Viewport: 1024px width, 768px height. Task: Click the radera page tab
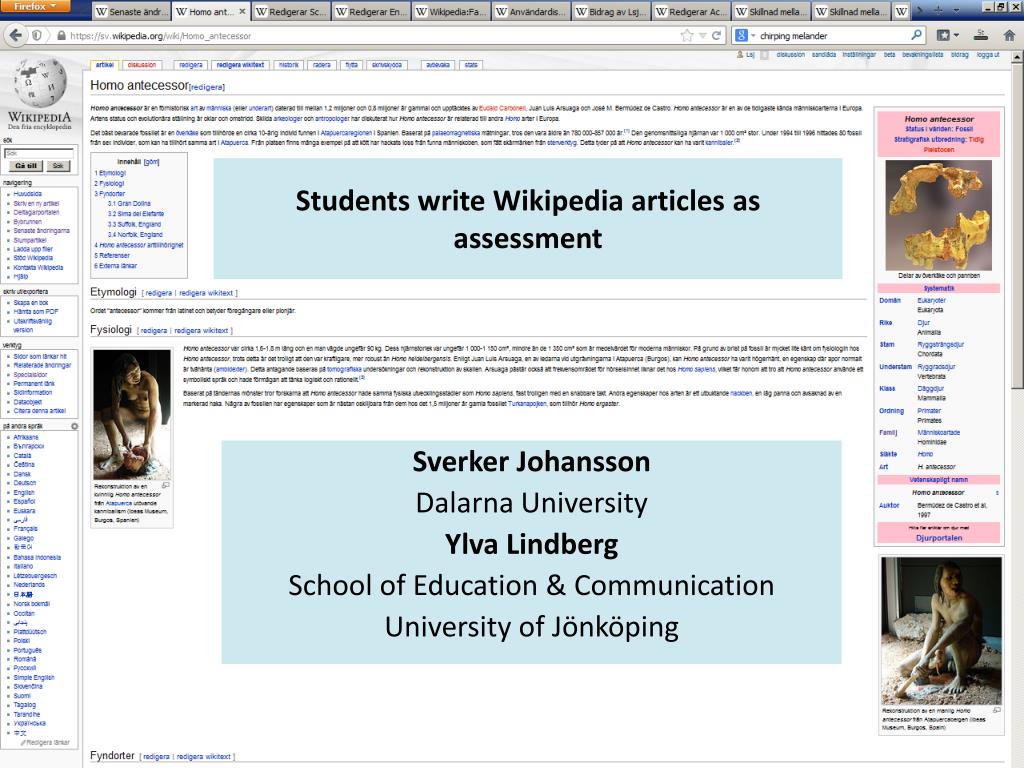coord(322,65)
